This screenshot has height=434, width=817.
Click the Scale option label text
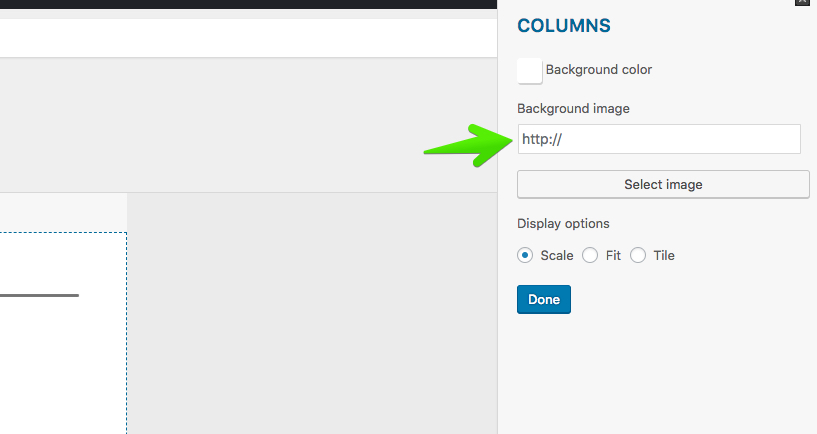[557, 255]
